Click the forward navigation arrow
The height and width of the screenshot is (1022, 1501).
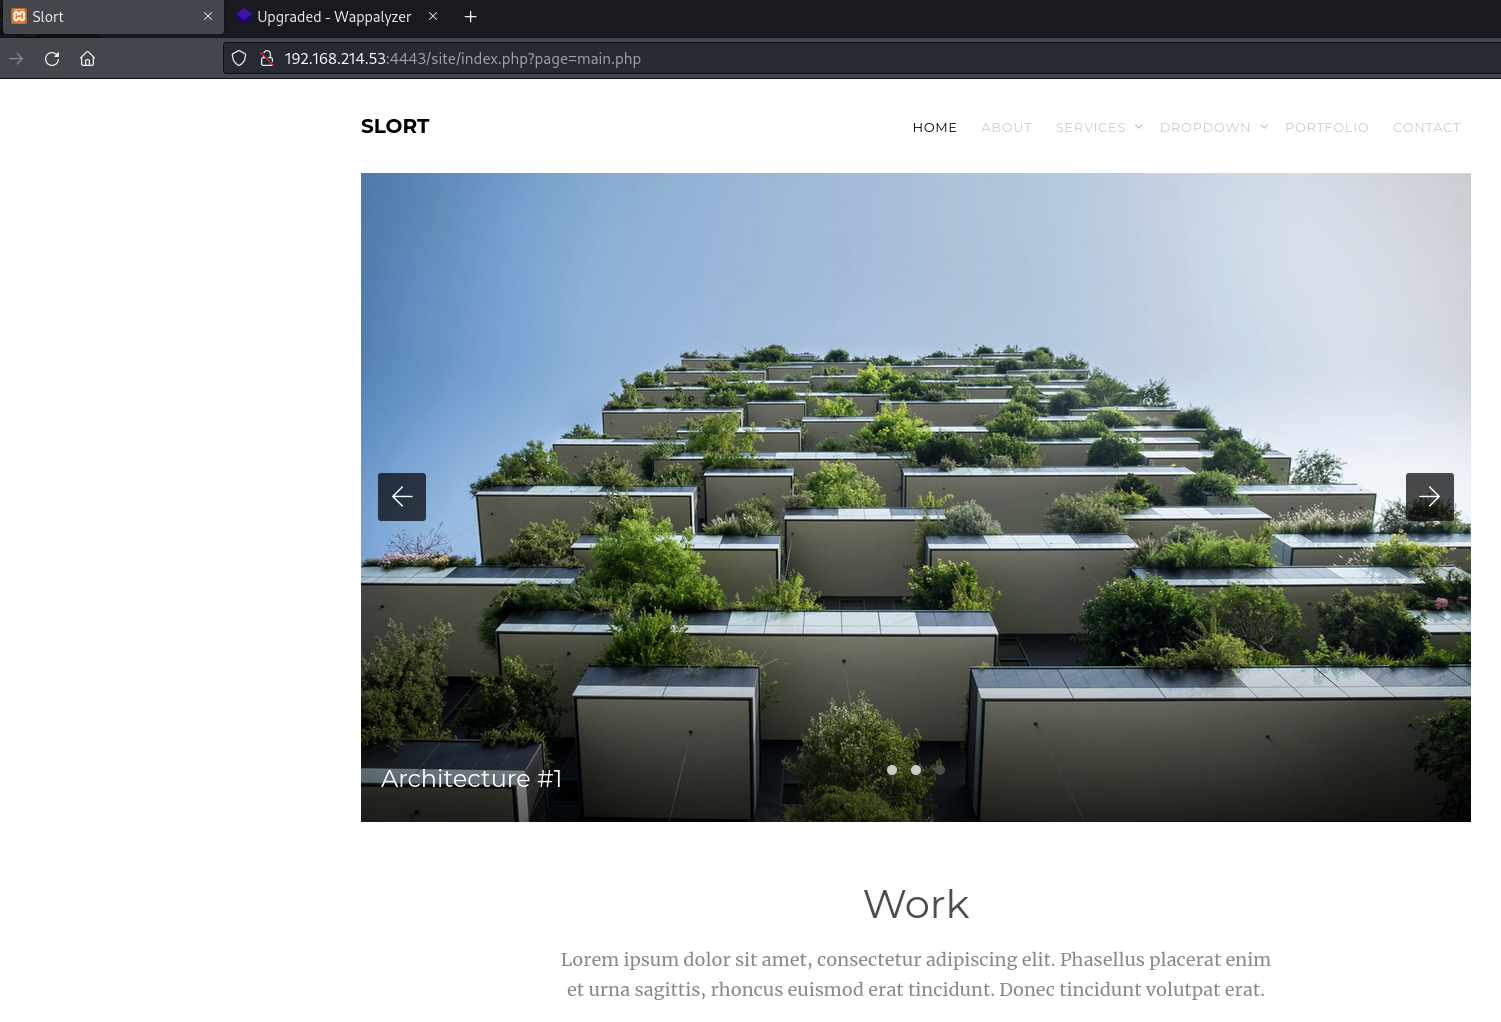pos(16,59)
